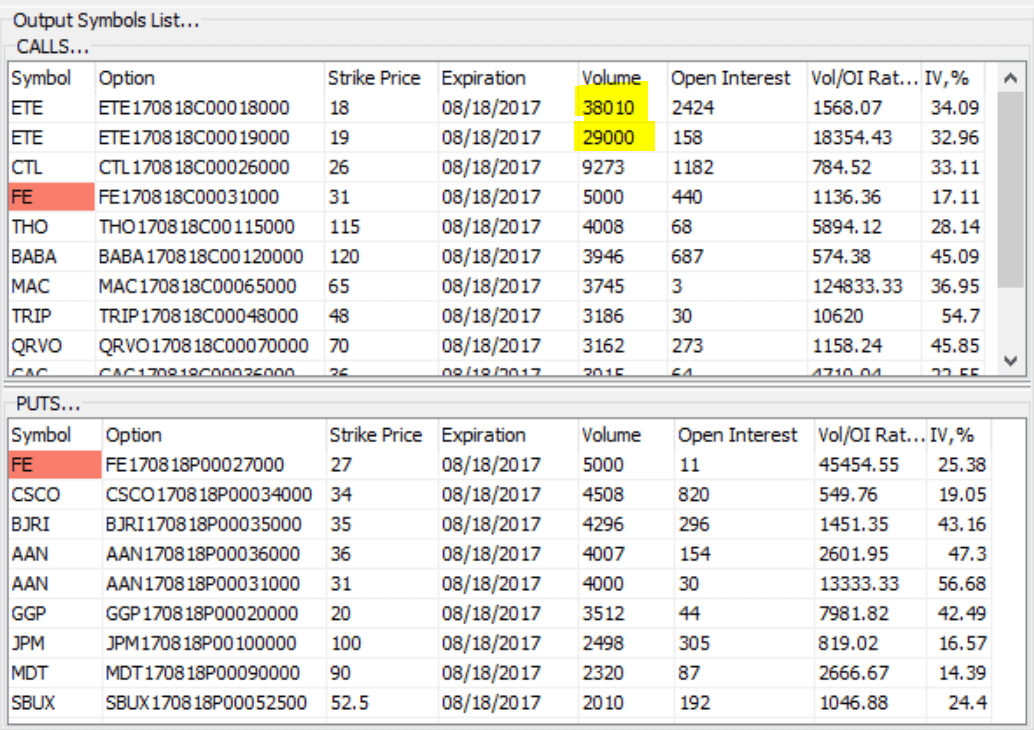This screenshot has width=1034, height=730.
Task: Click highlighted volume 29000
Action: point(608,137)
